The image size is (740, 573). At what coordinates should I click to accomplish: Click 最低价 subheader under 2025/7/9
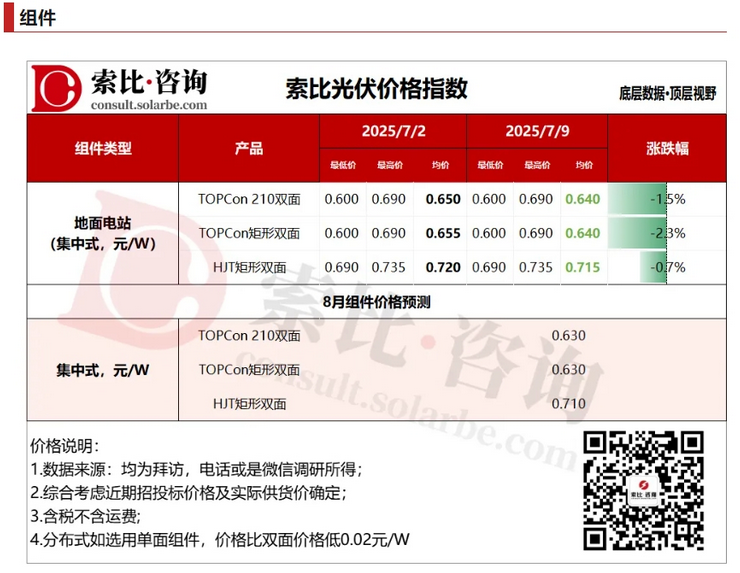click(490, 165)
